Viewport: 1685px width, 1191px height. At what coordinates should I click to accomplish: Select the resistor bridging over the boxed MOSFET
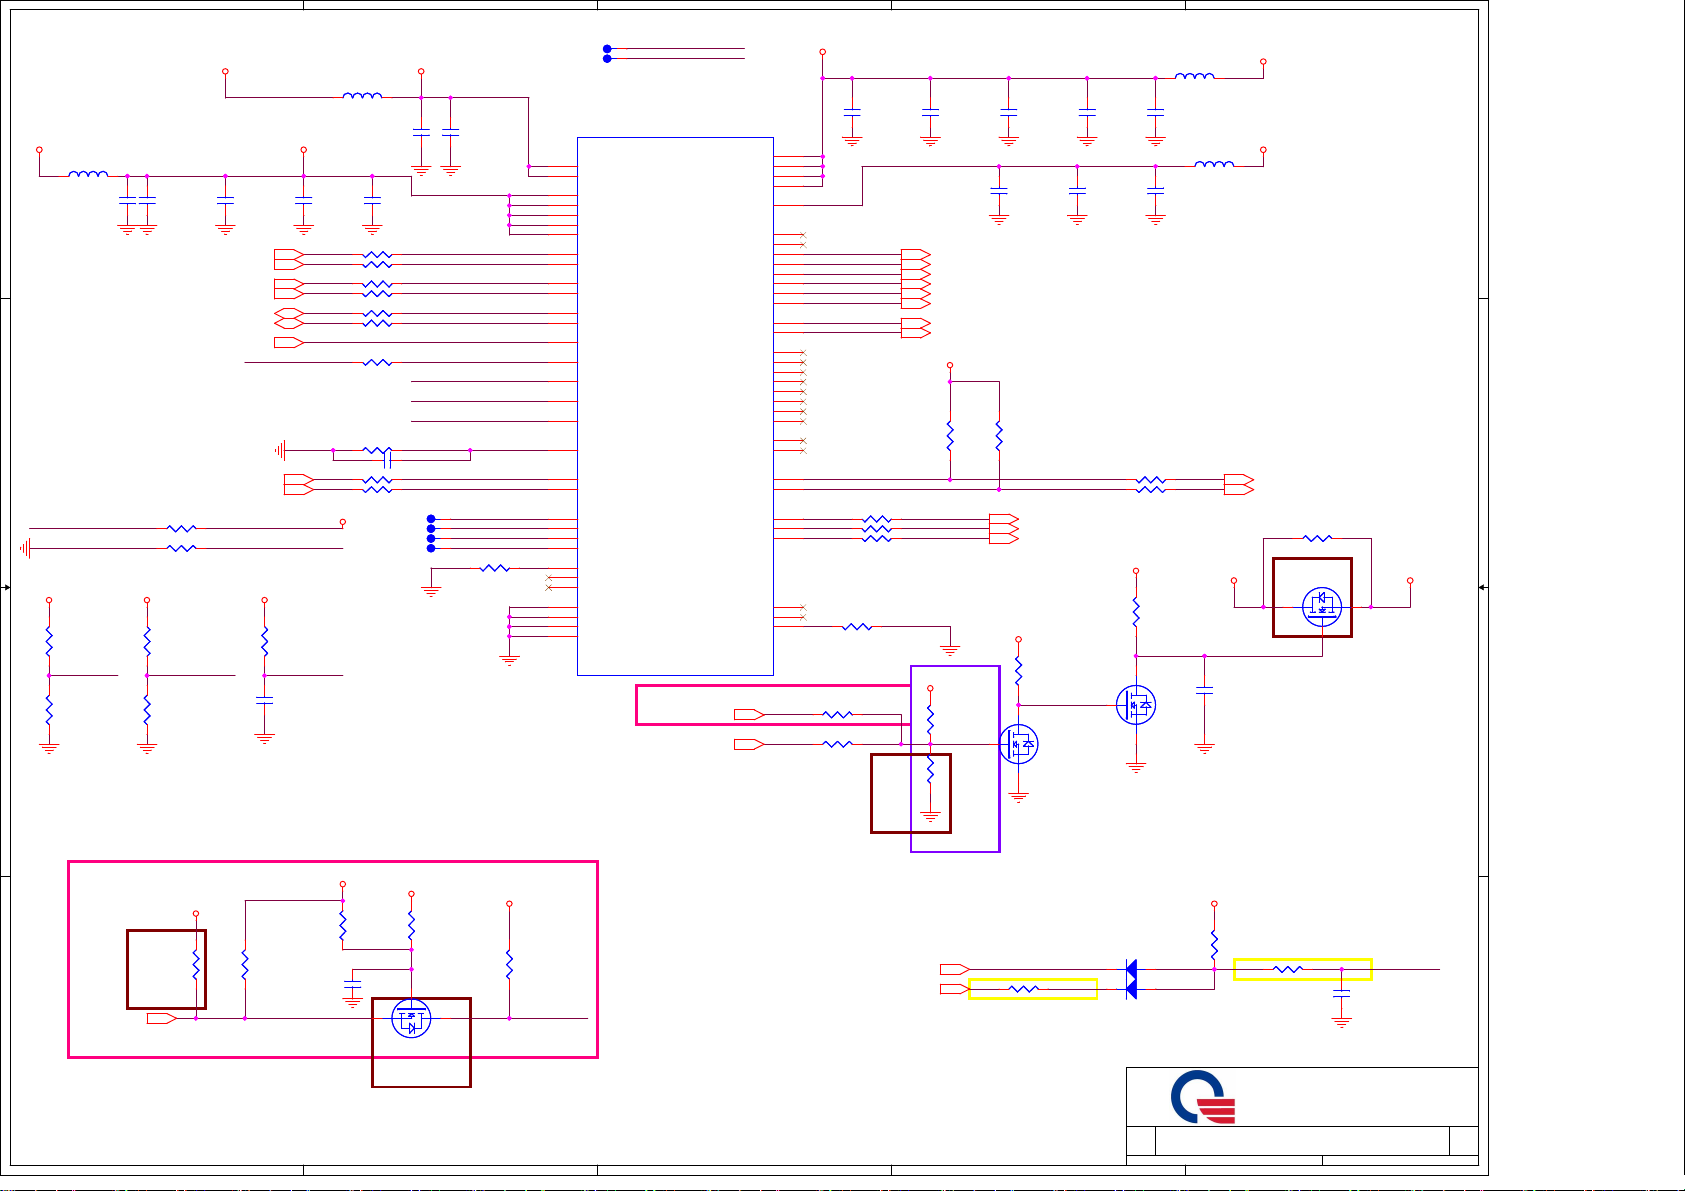click(1318, 538)
